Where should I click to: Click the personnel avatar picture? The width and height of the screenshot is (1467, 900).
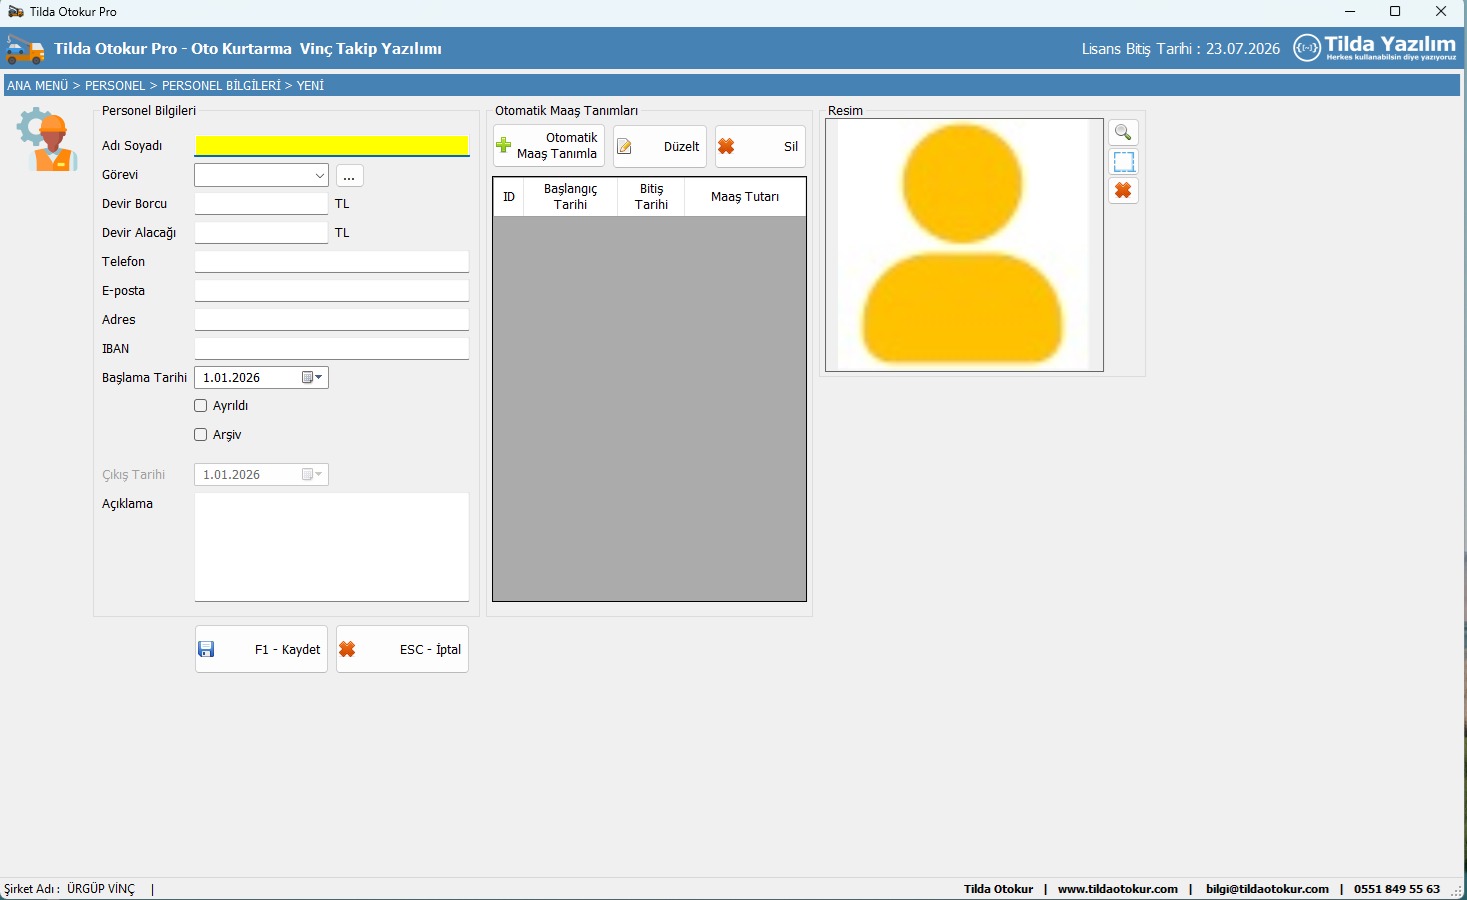coord(963,245)
